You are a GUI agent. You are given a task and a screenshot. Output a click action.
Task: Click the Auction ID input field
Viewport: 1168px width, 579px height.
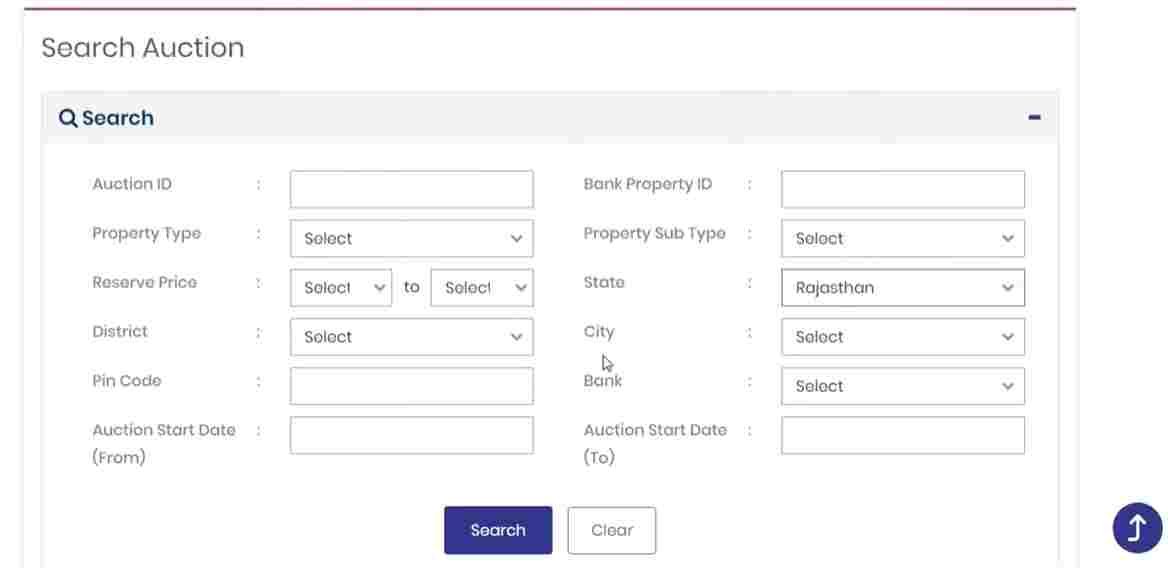pyautogui.click(x=411, y=189)
